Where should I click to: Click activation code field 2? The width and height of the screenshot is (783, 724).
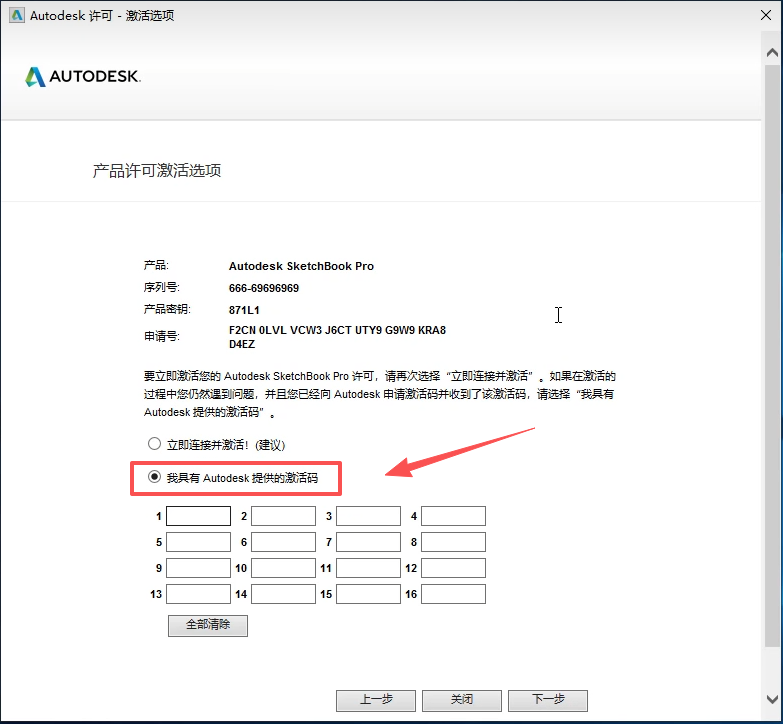click(x=283, y=516)
